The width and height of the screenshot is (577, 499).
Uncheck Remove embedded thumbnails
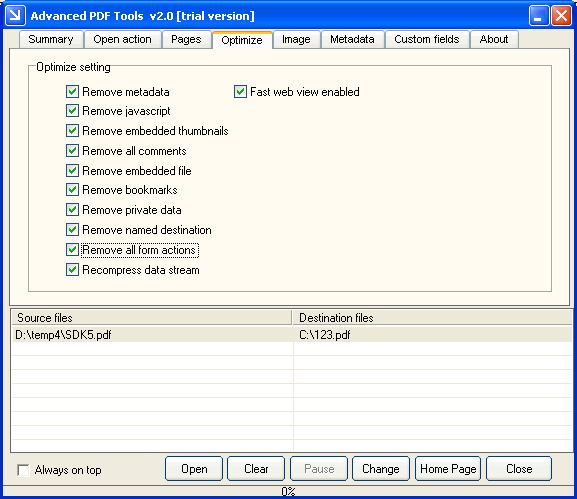[72, 131]
